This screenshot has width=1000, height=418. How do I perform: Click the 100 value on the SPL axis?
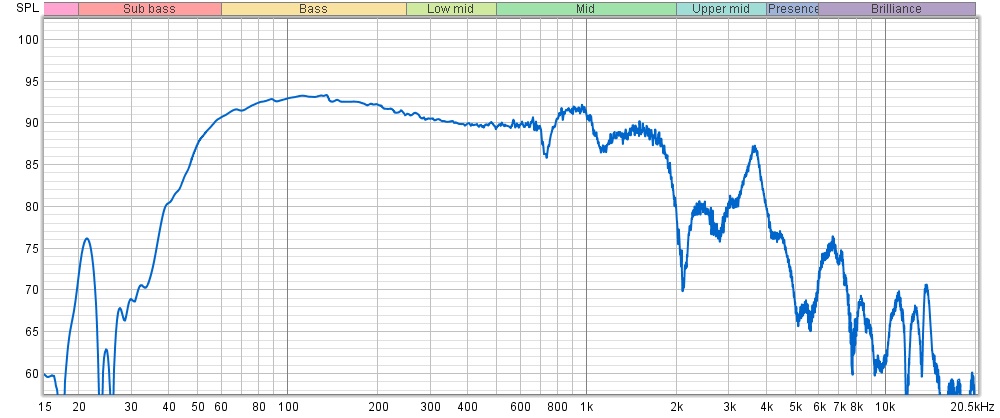31,40
